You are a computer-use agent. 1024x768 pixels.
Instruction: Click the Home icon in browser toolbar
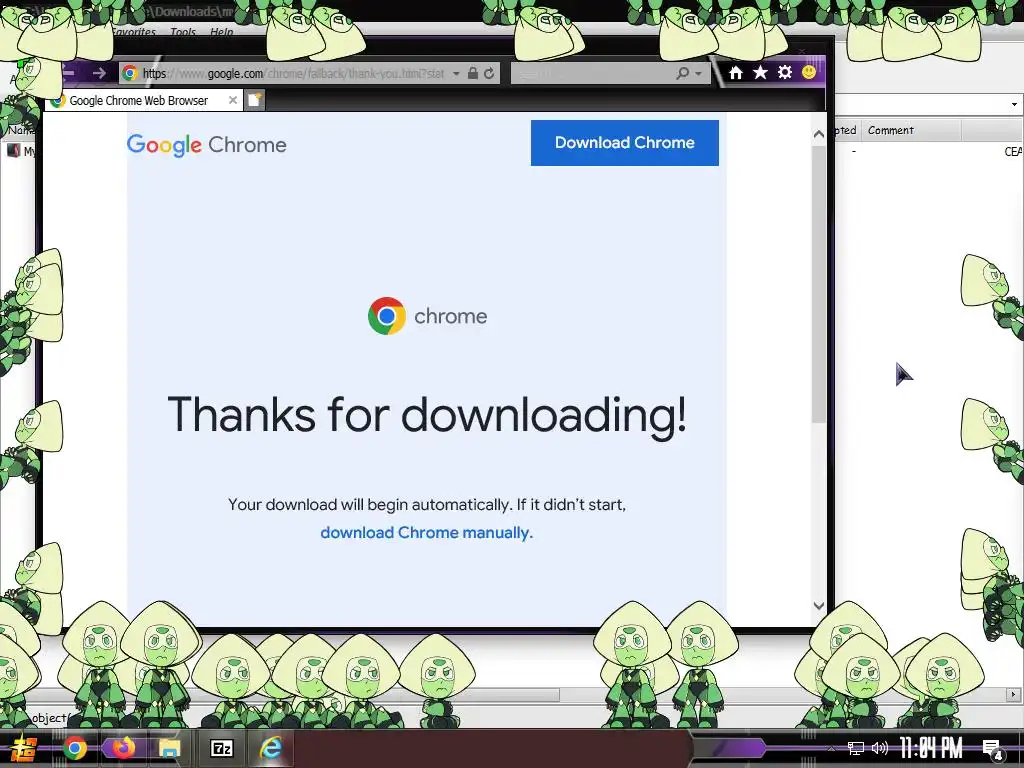click(736, 72)
